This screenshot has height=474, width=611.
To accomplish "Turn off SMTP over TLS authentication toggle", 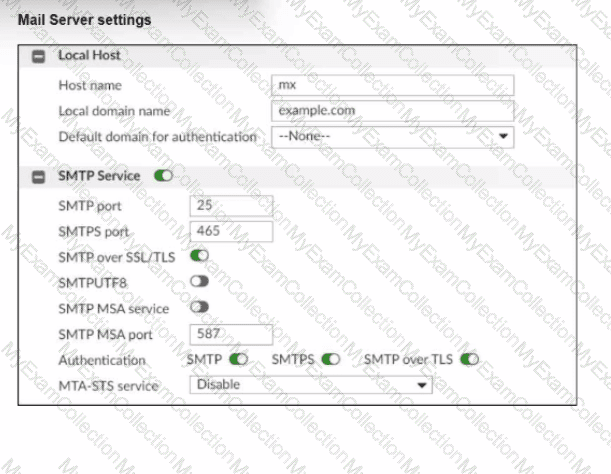I will tap(470, 359).
